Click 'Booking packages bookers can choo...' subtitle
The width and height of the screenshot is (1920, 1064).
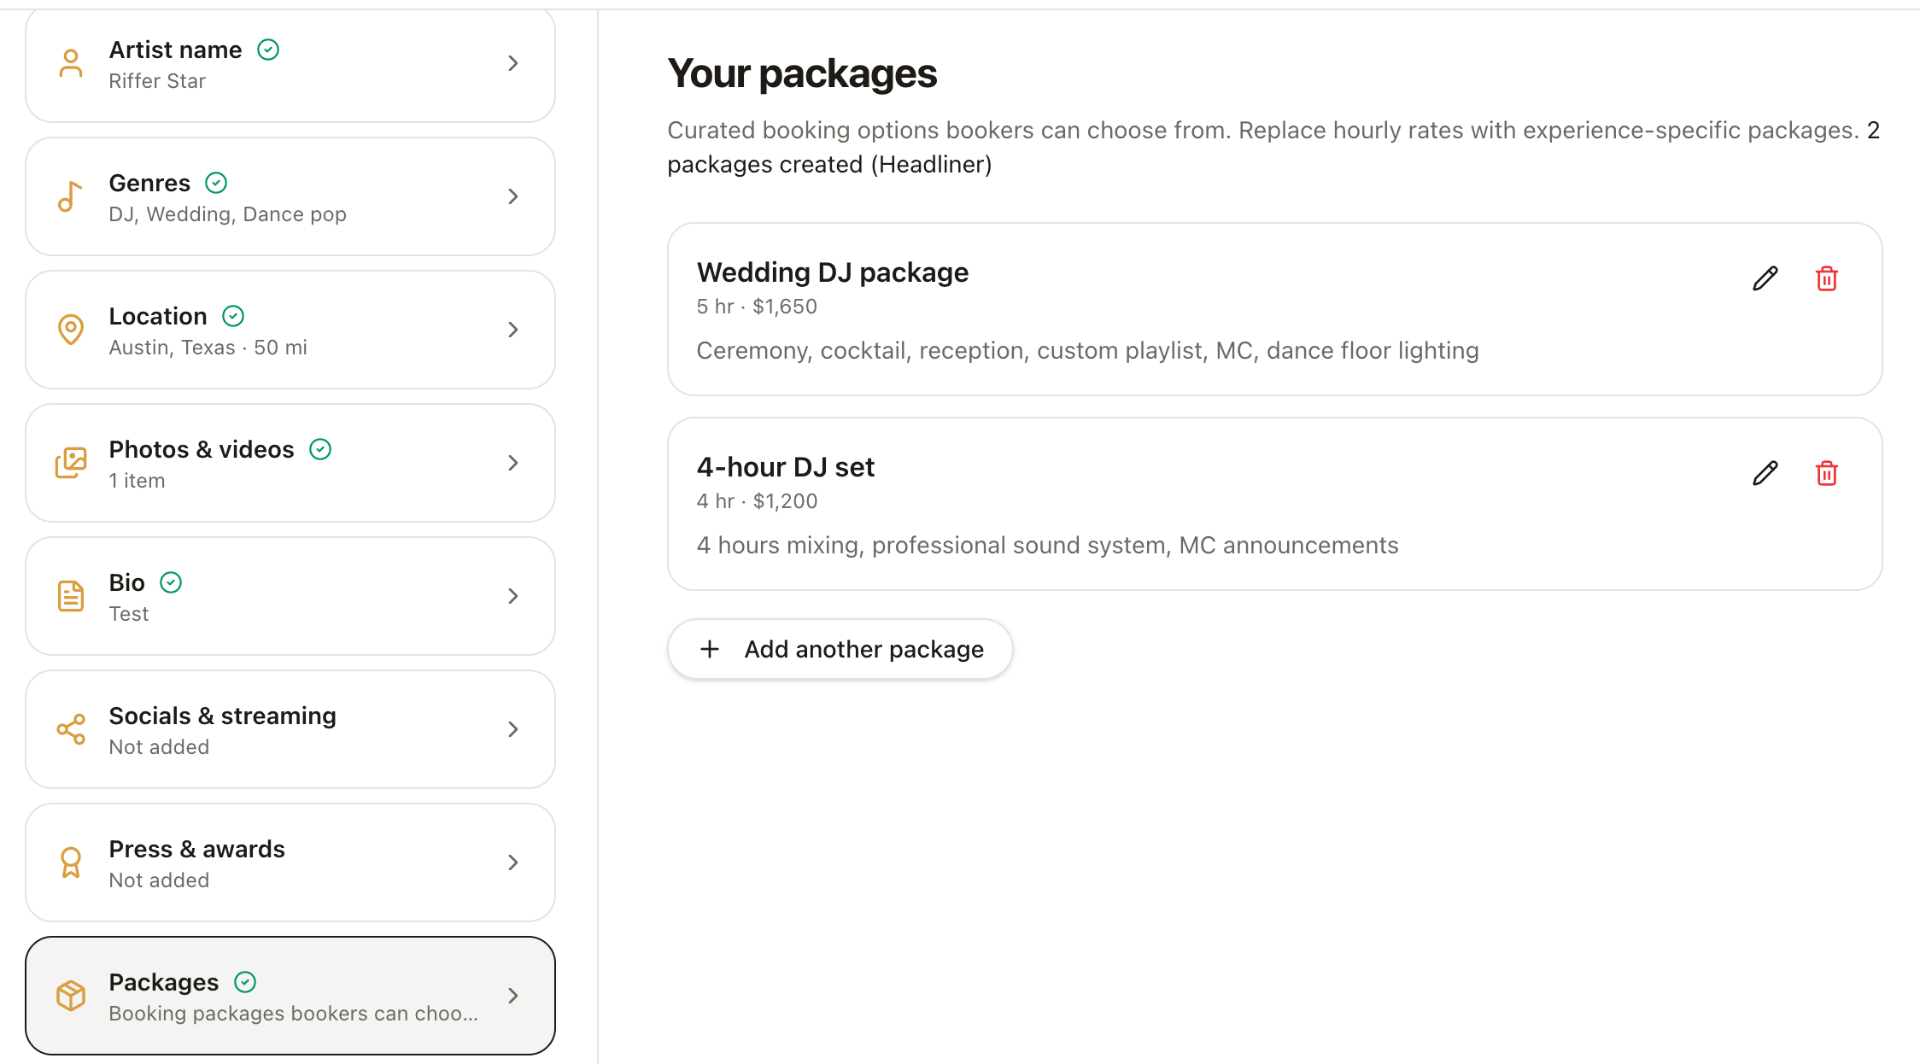pos(293,1014)
